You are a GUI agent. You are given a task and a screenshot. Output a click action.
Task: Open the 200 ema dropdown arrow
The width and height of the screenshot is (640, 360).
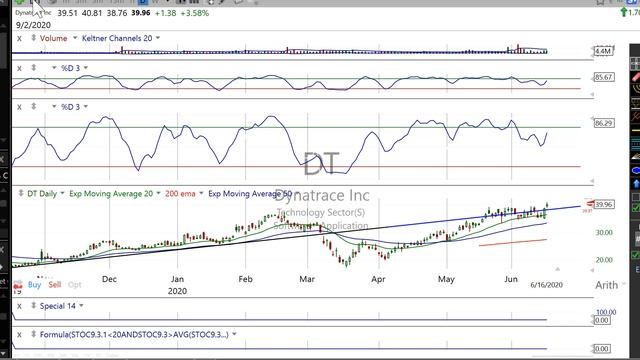201,193
